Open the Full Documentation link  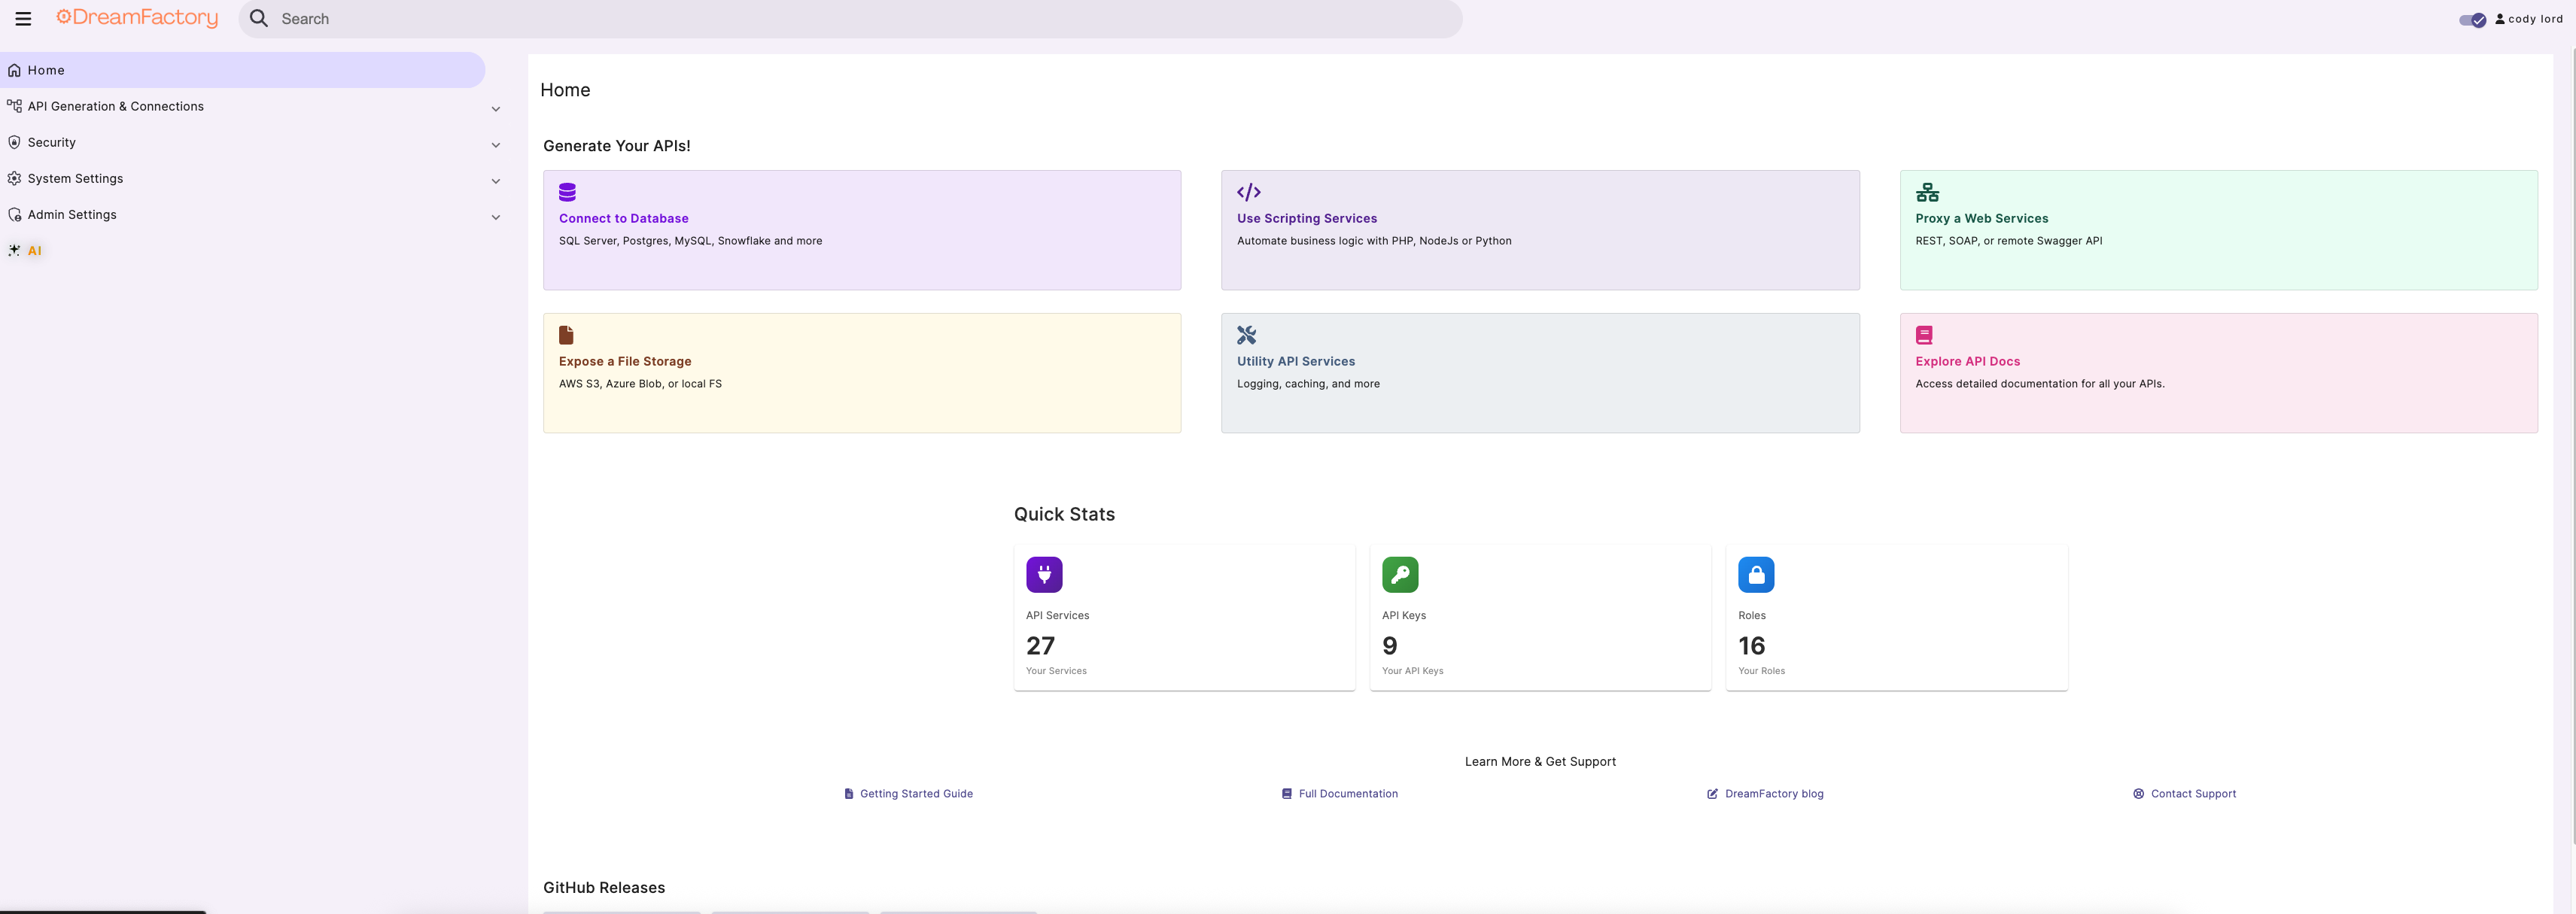pos(1348,794)
